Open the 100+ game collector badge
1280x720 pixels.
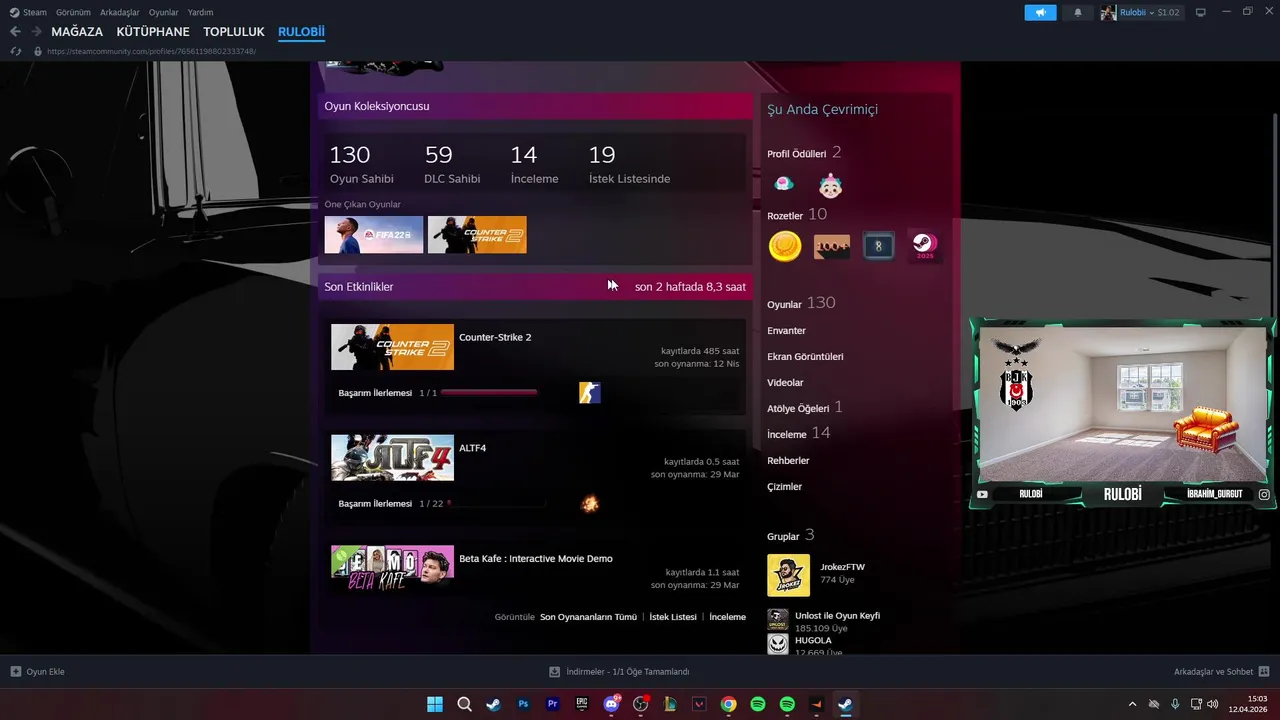(x=832, y=246)
